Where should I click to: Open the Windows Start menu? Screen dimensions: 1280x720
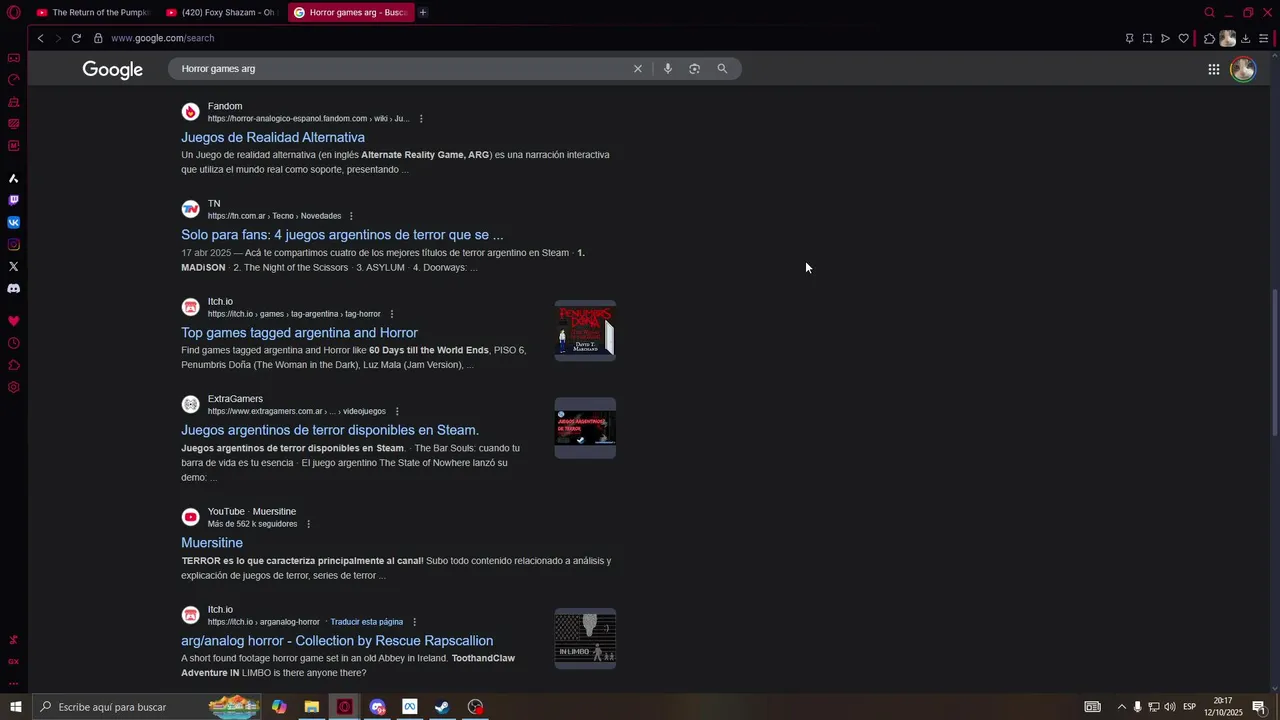pos(15,707)
